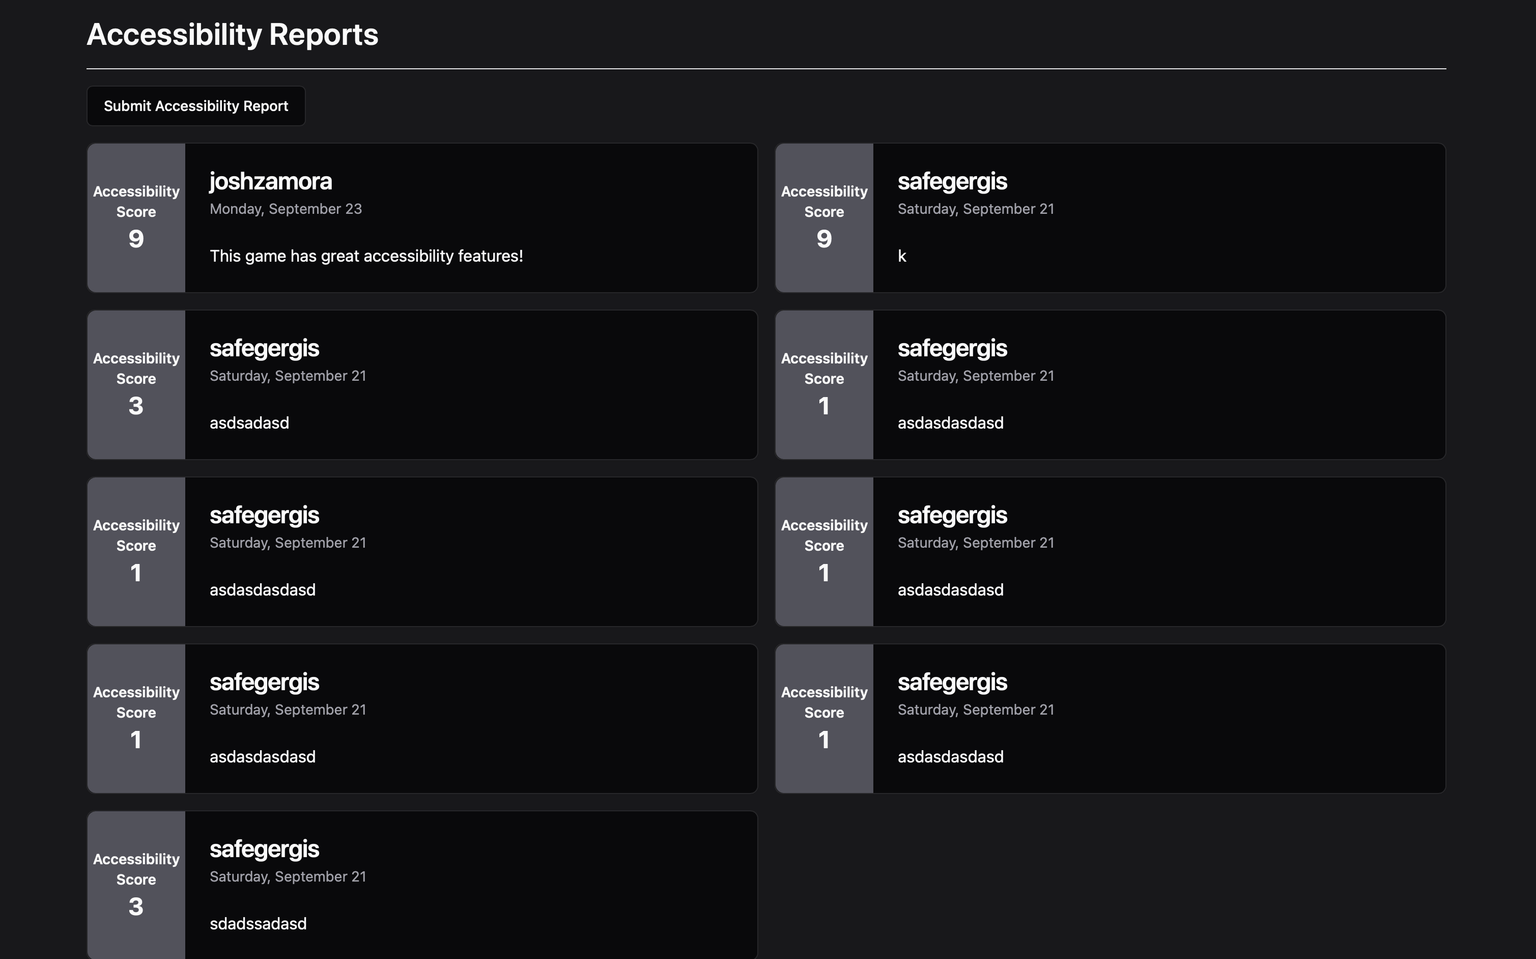Click Saturday, September 21 date above 'k'
1536x959 pixels.
pos(976,209)
